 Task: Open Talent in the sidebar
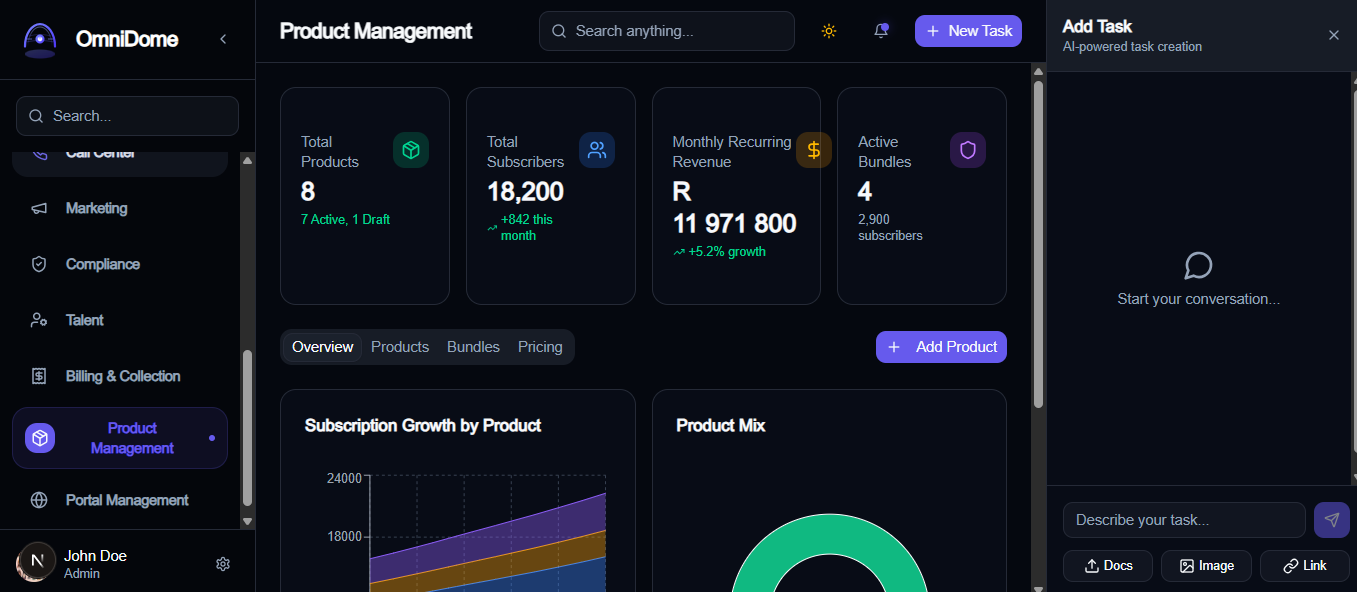(120, 320)
